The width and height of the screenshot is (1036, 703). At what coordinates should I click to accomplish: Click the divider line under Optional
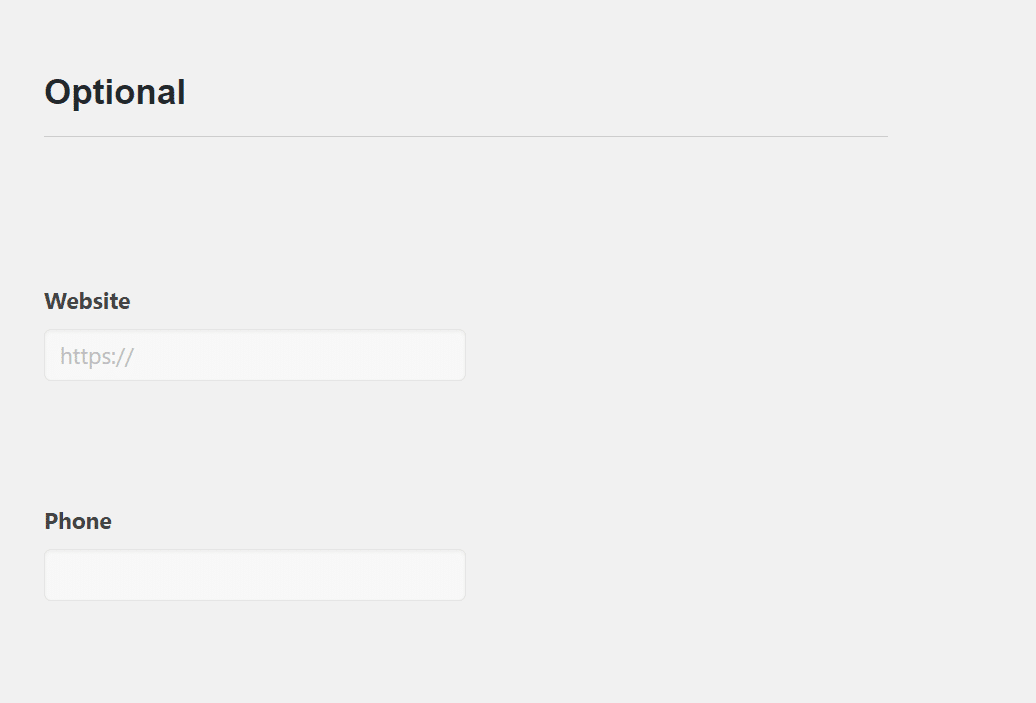click(465, 136)
